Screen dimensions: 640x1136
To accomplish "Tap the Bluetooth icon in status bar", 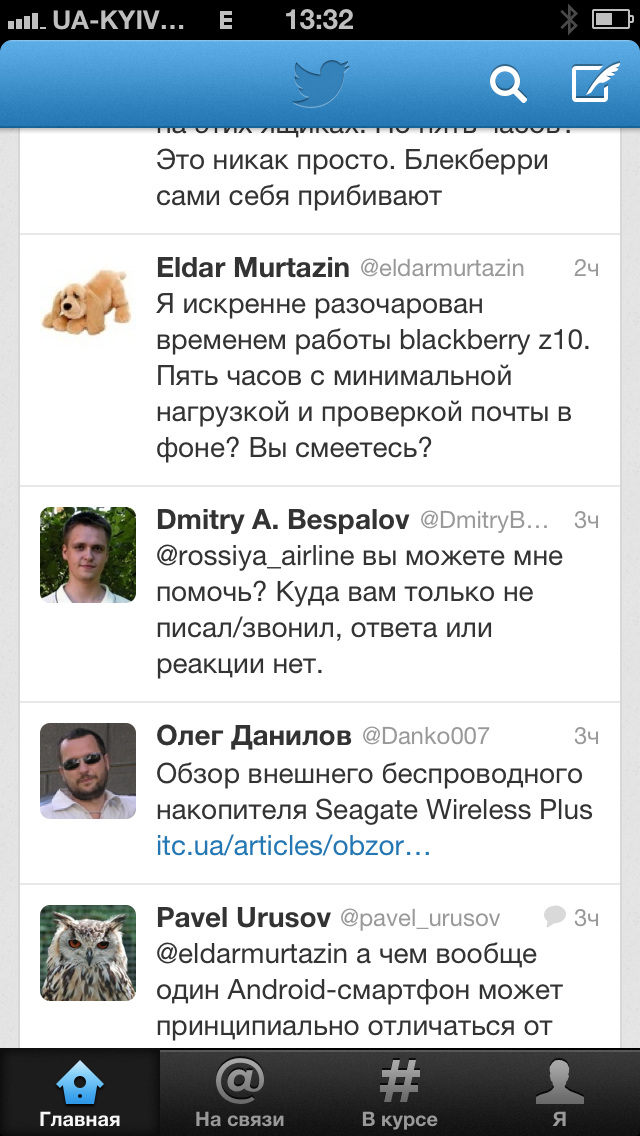I will (x=569, y=19).
